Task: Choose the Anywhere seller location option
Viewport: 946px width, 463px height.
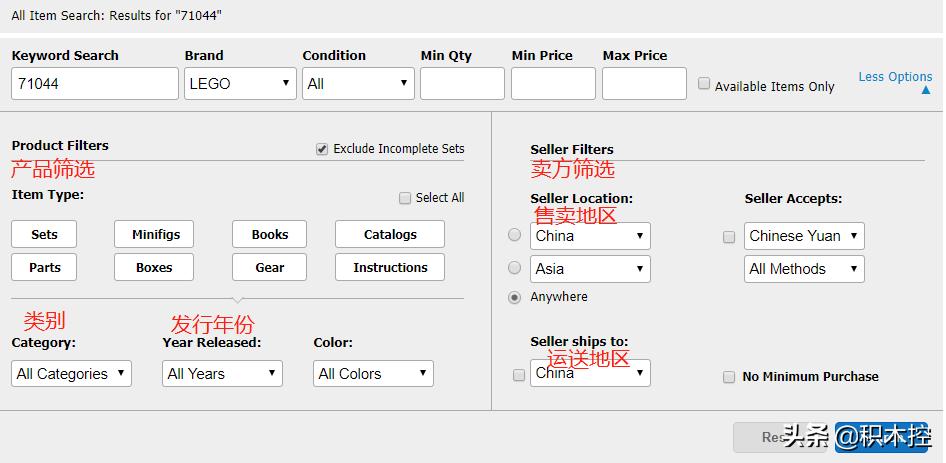Action: 515,297
